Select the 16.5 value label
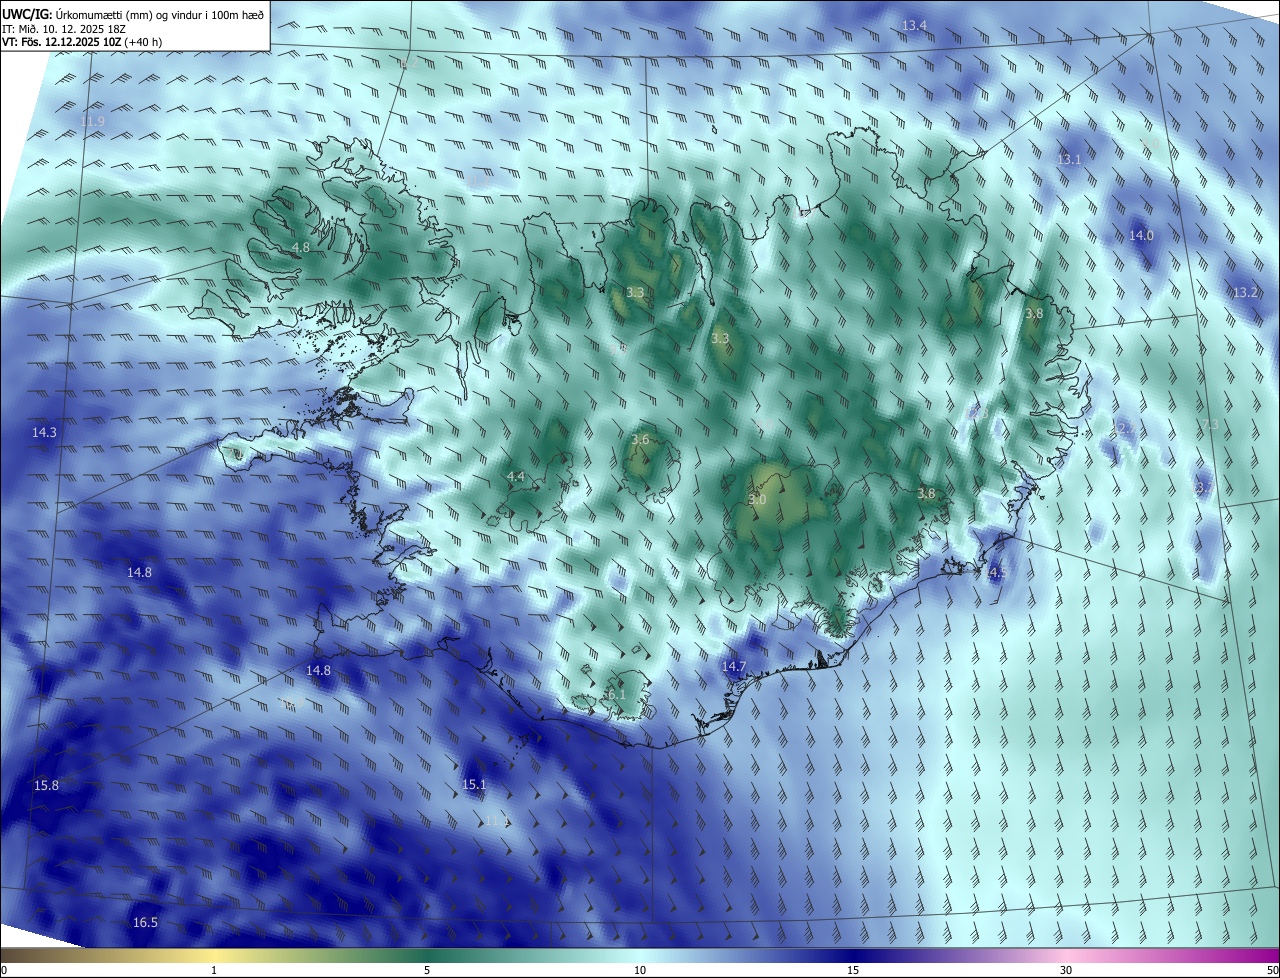1280x978 pixels. [x=145, y=922]
